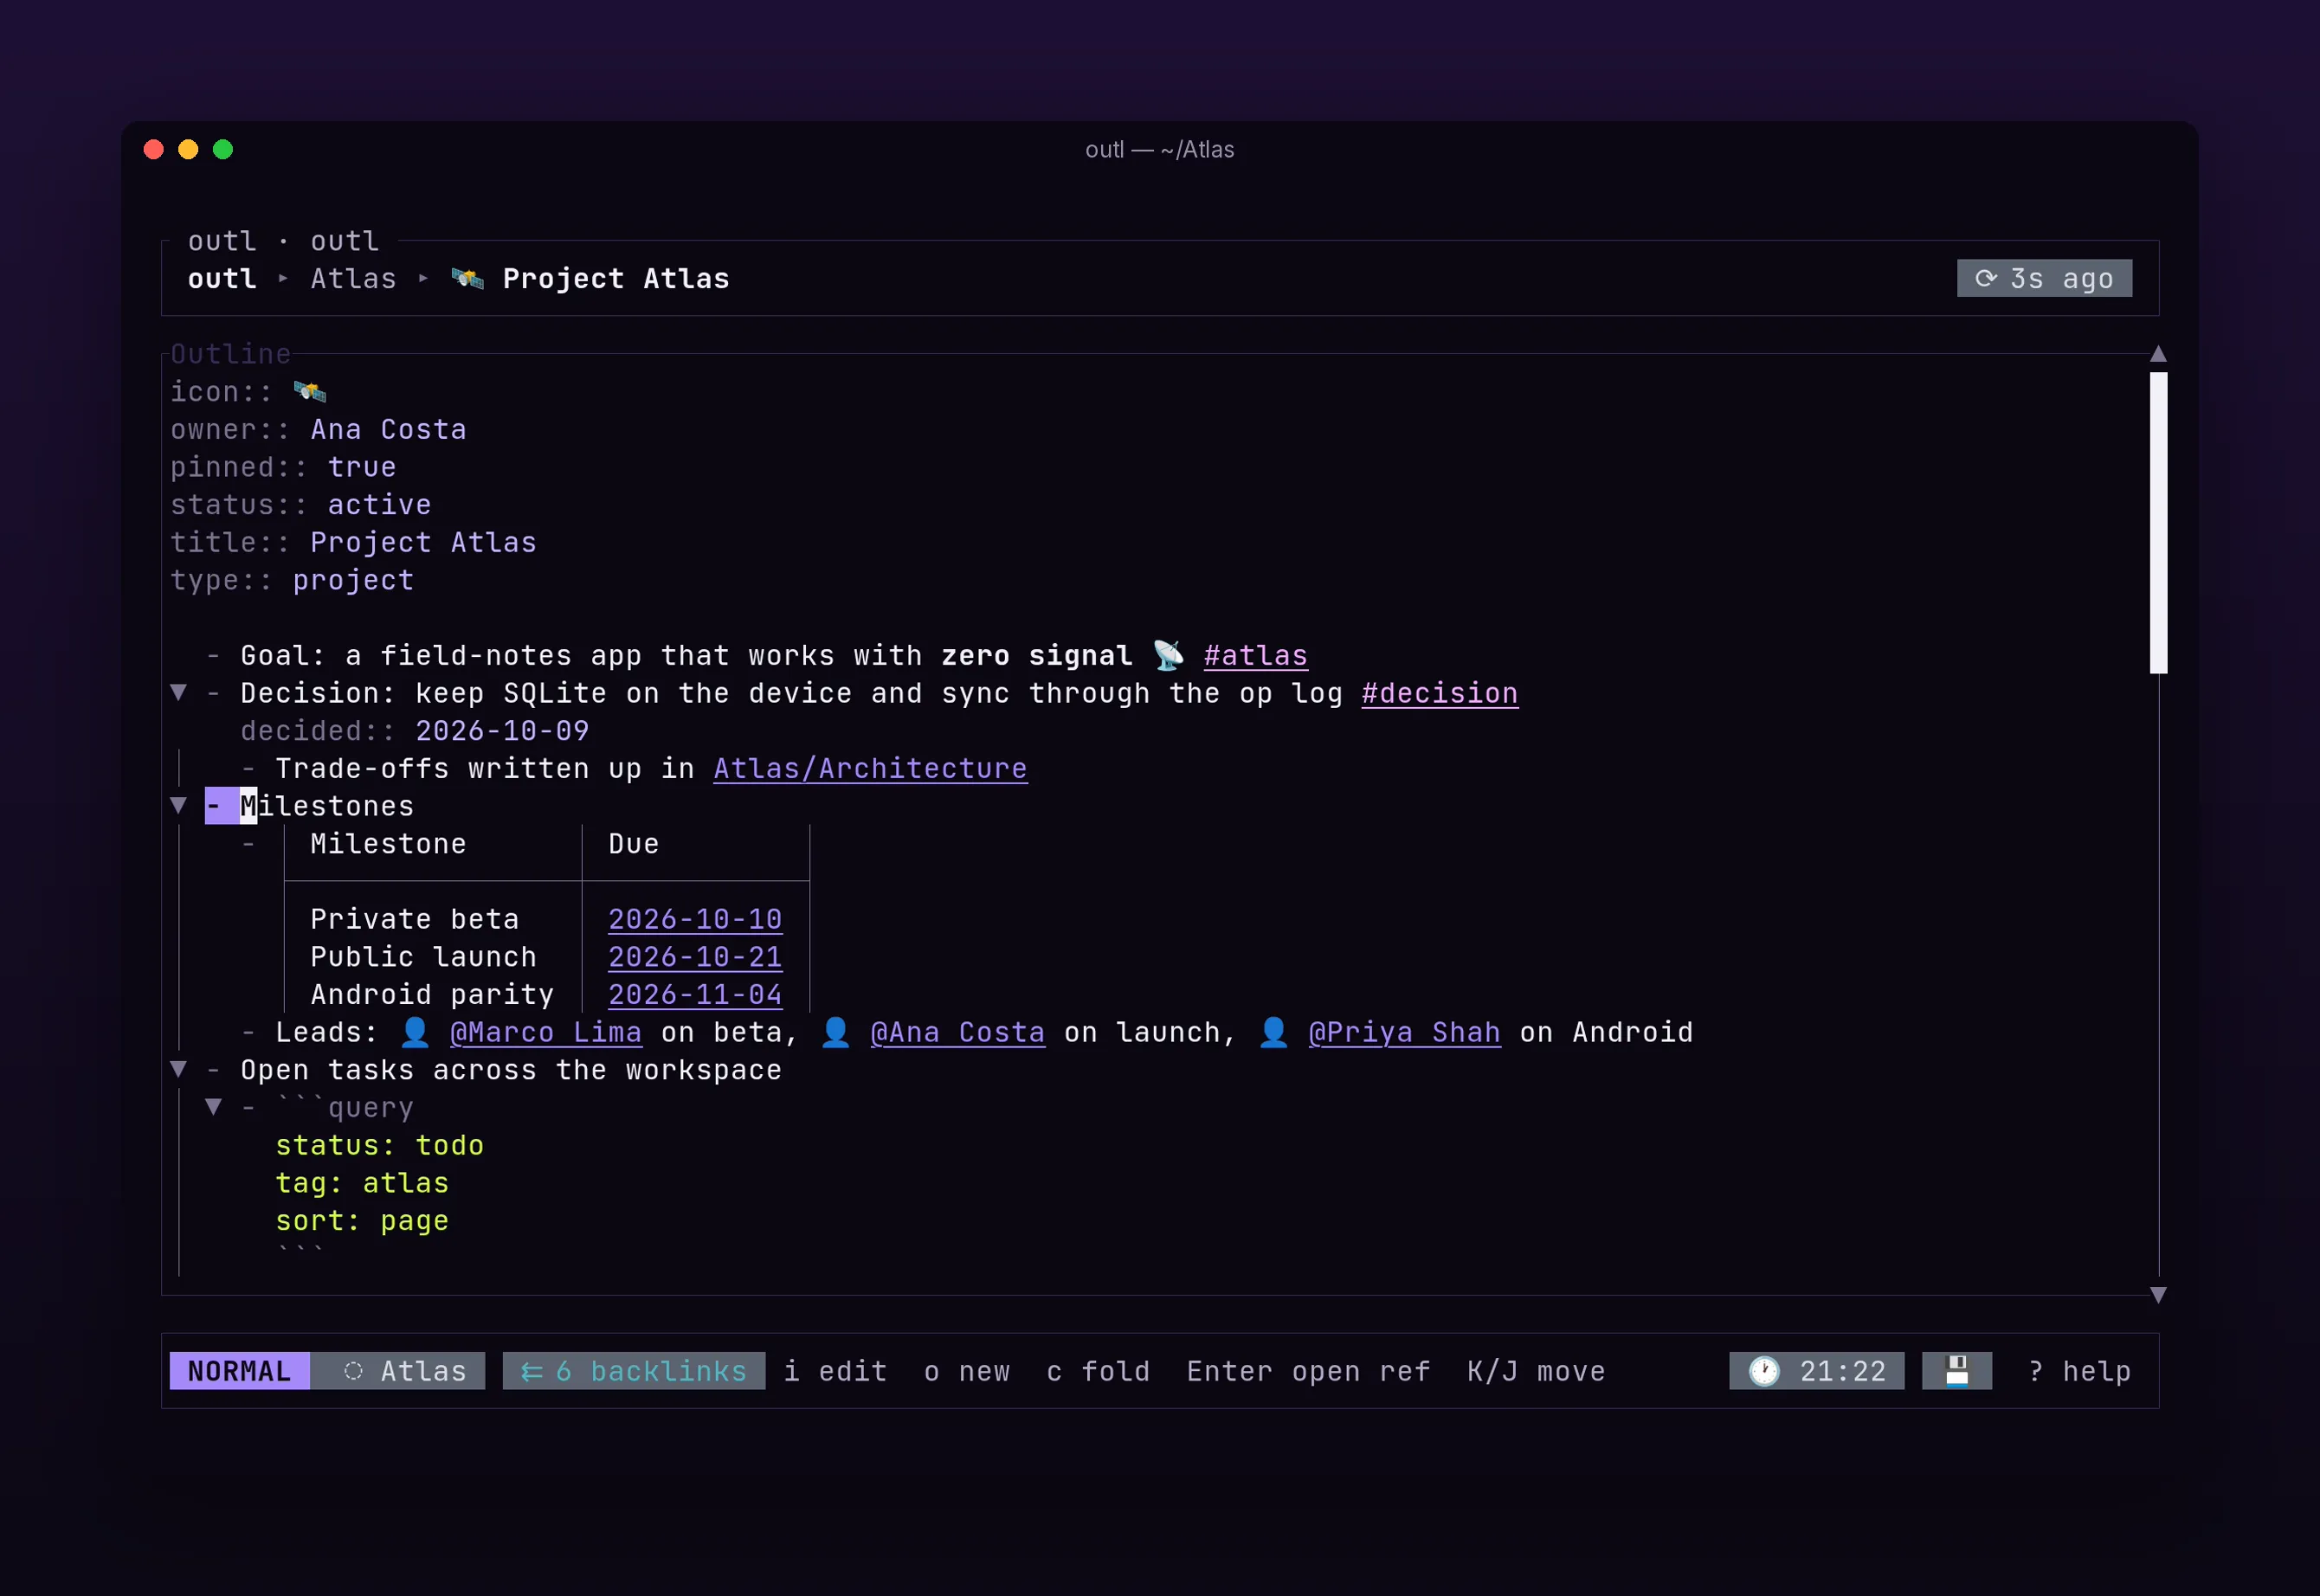Click the outline vertical scrollbar thumb
This screenshot has height=1596, width=2320.
(x=2158, y=523)
